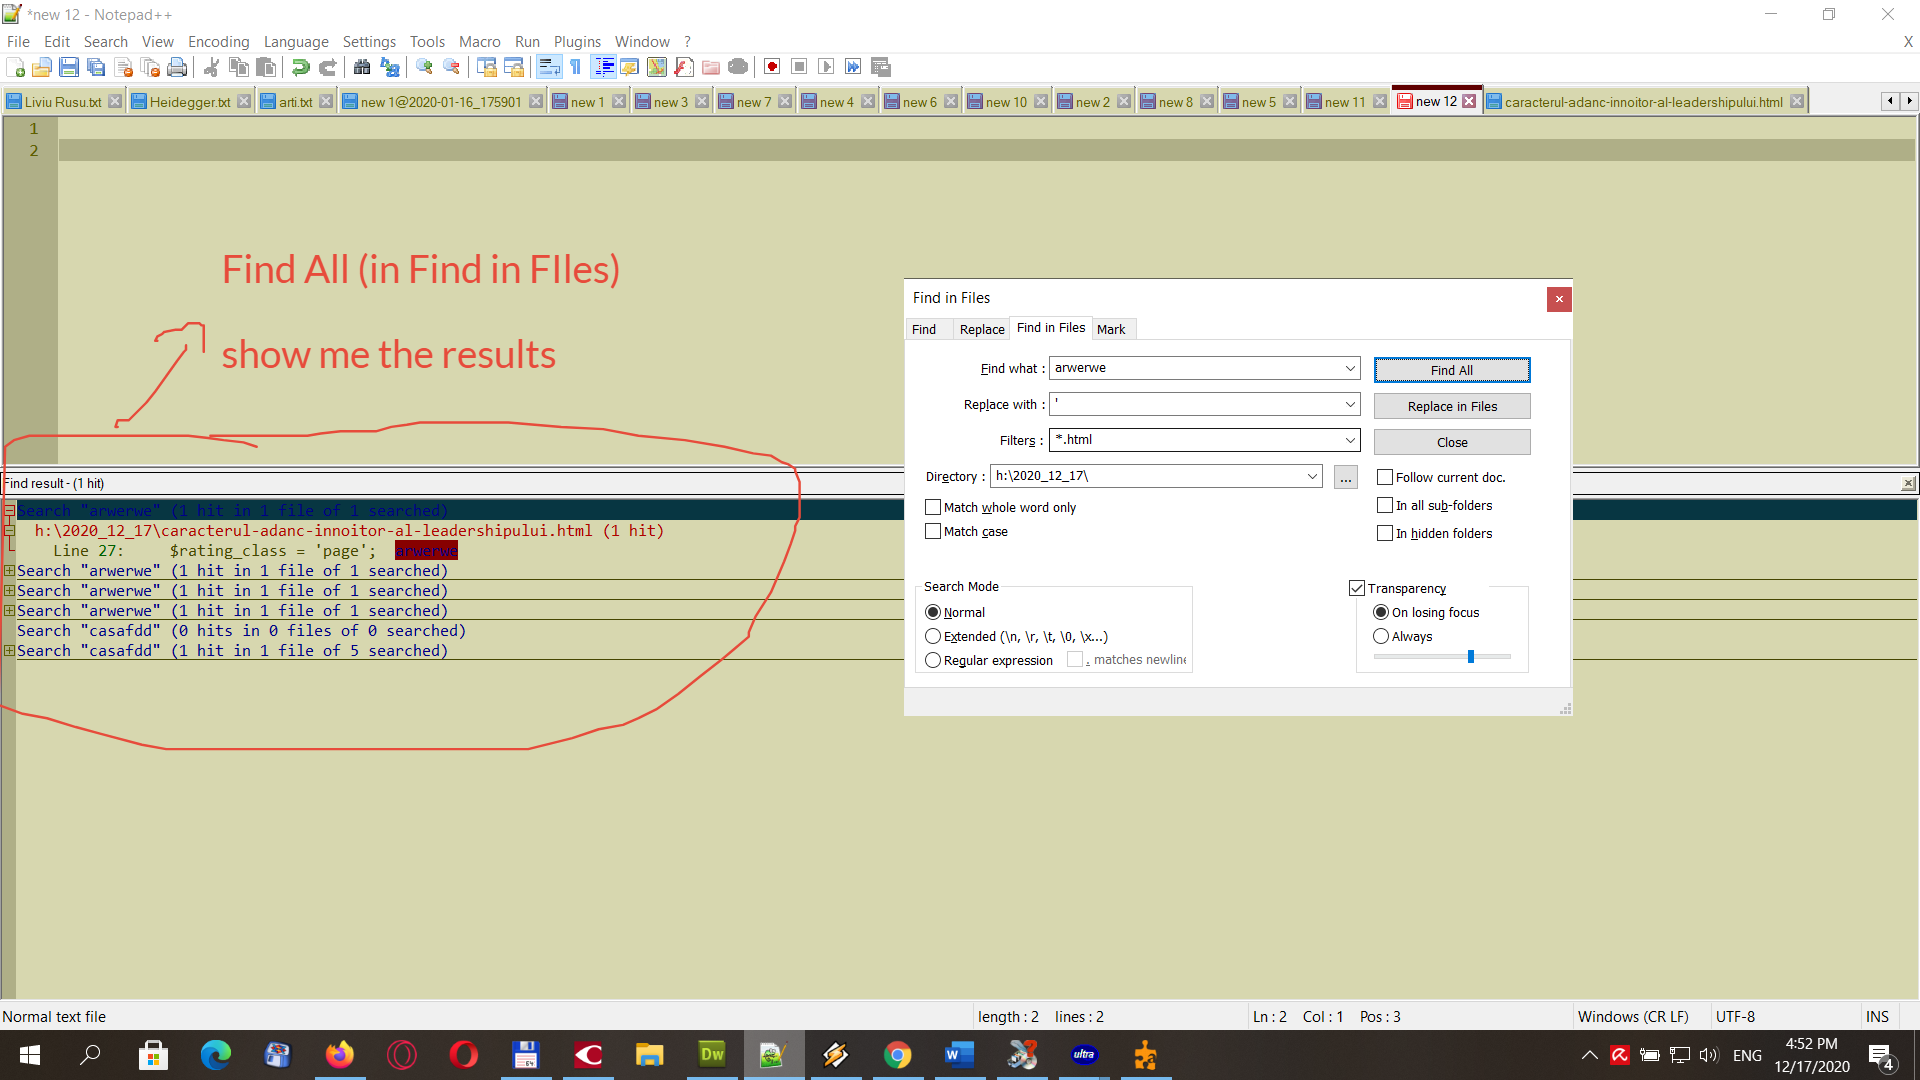Select Normal search mode radio button
Screen dimensions: 1920x1080
(x=935, y=611)
